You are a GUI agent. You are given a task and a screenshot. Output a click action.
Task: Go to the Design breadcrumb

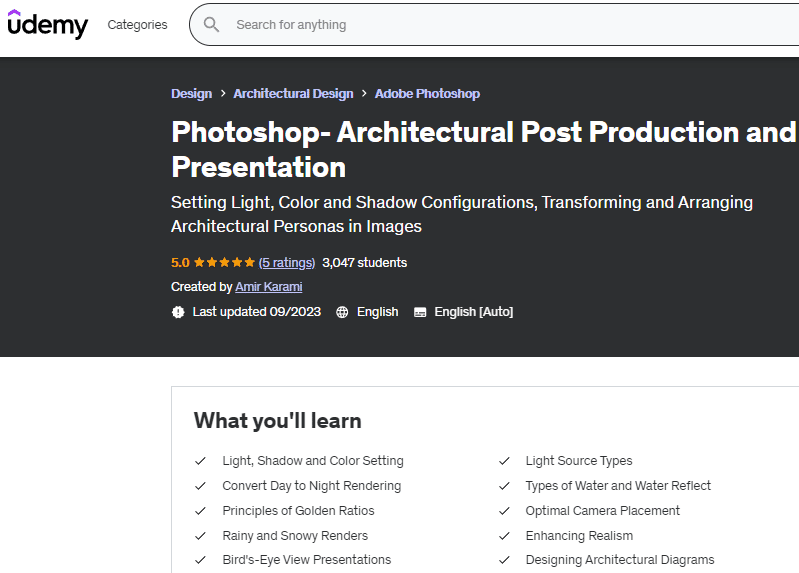click(x=191, y=94)
